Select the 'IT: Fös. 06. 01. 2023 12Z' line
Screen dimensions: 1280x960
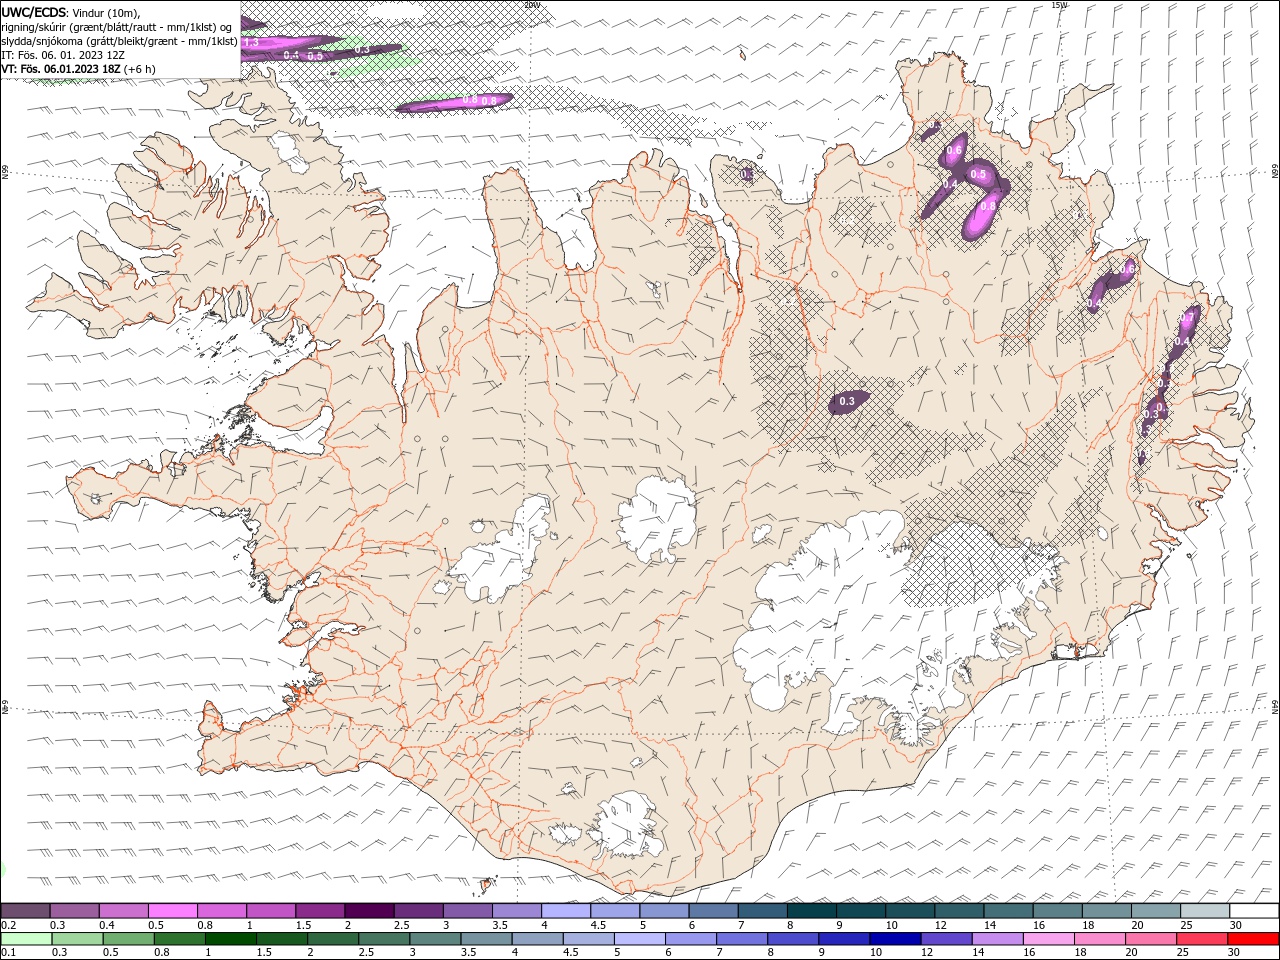[63, 55]
